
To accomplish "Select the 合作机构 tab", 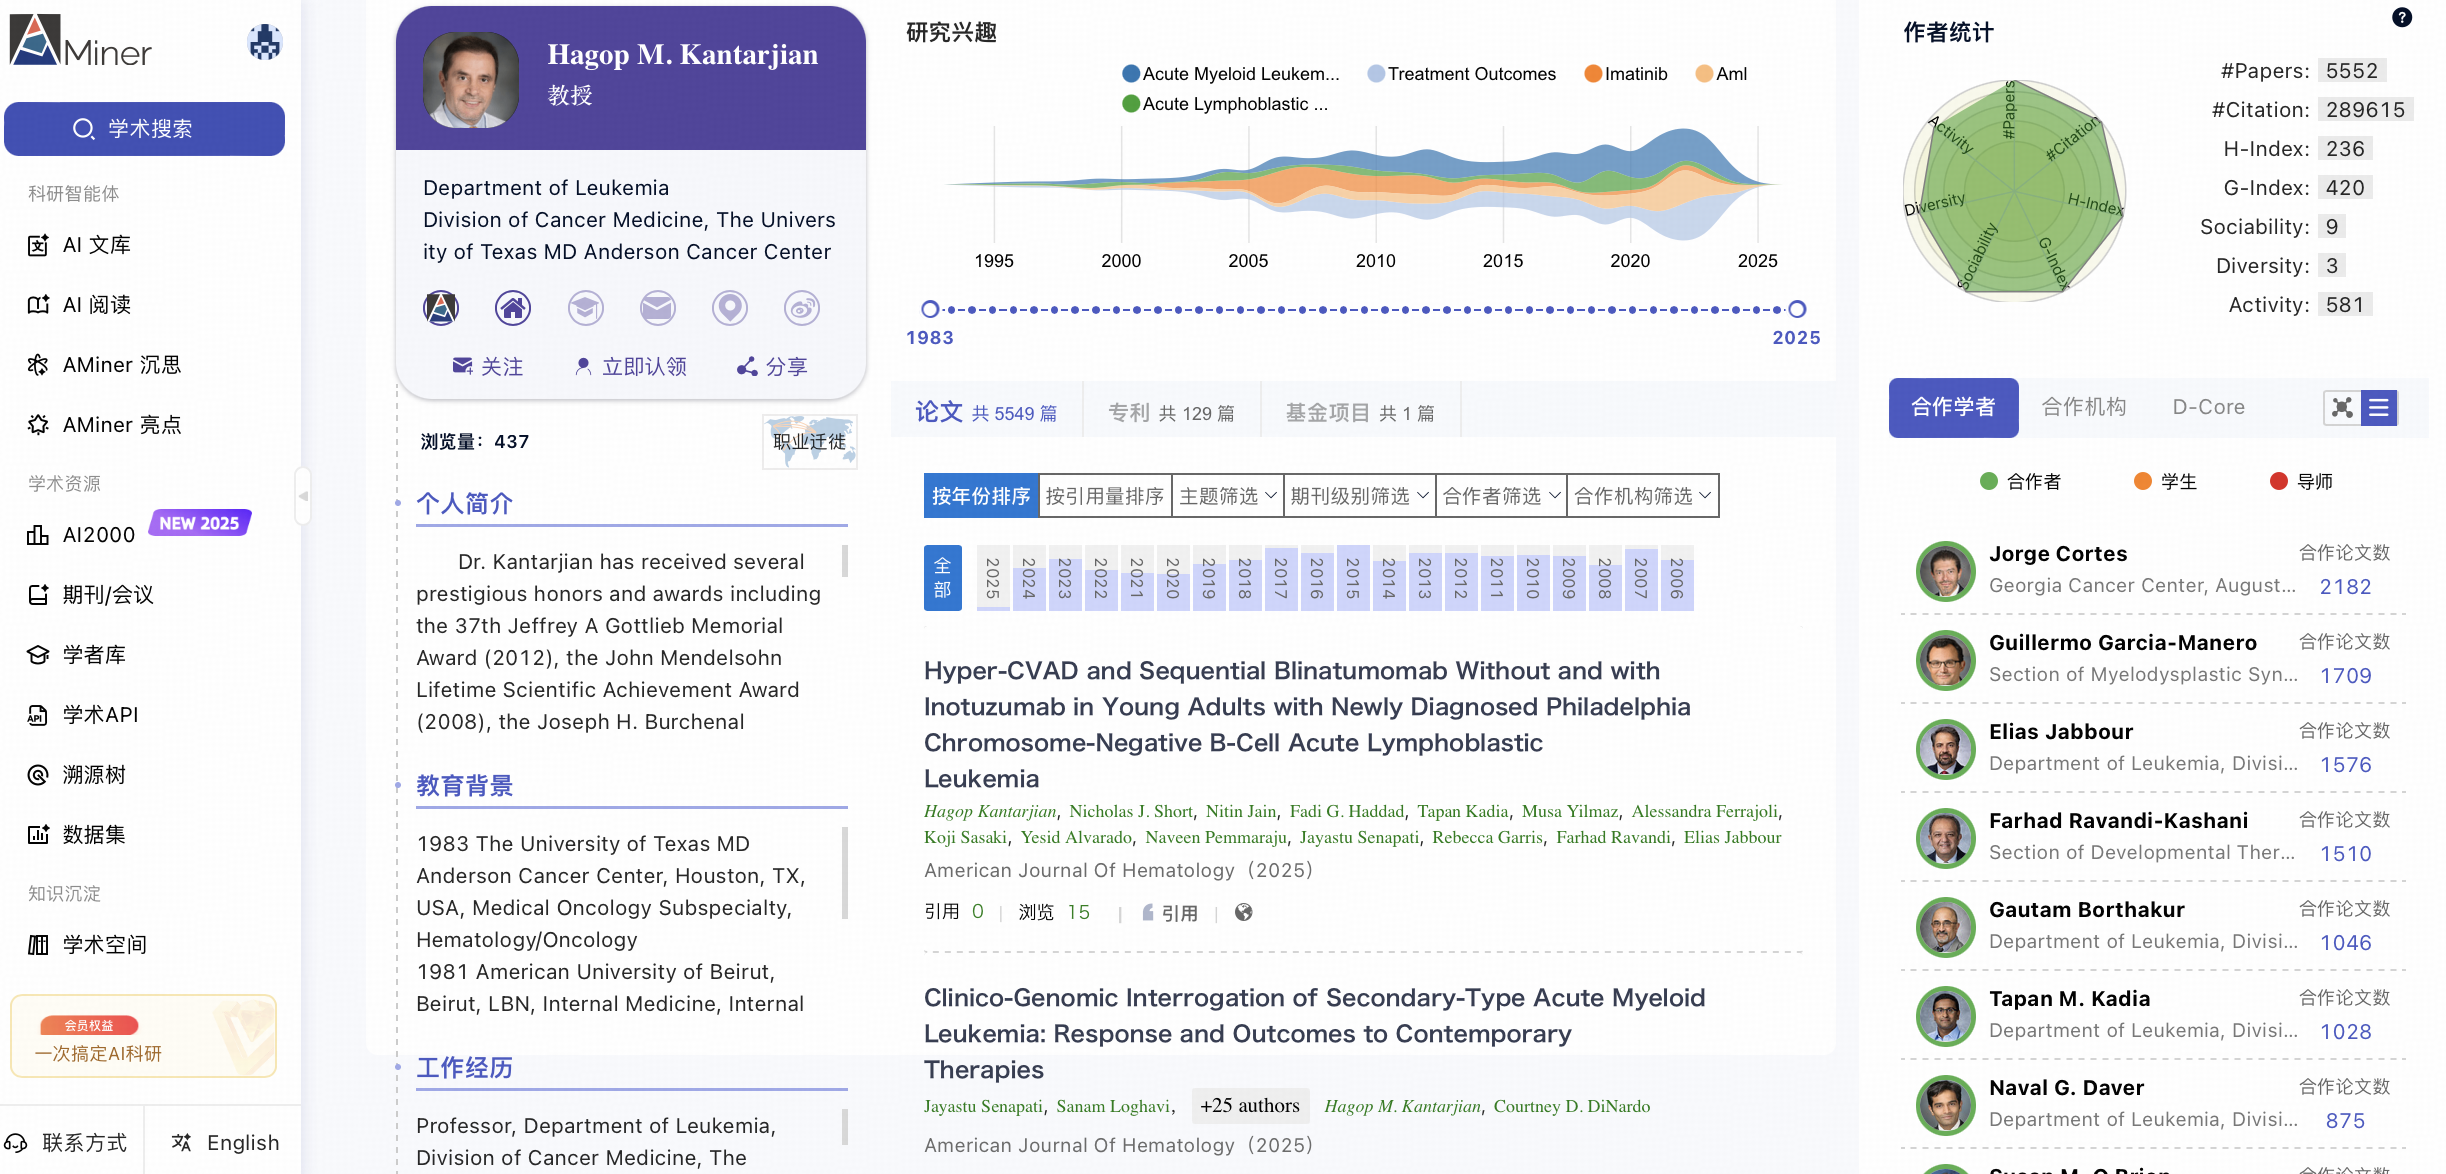I will [2083, 407].
